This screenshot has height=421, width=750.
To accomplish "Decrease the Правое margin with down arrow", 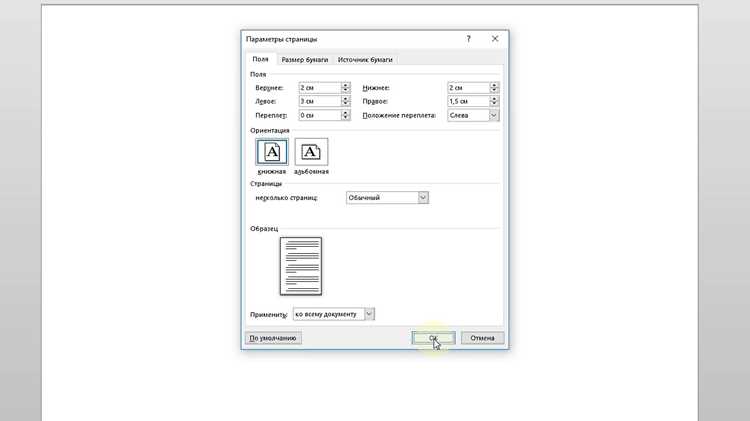I will (x=494, y=104).
